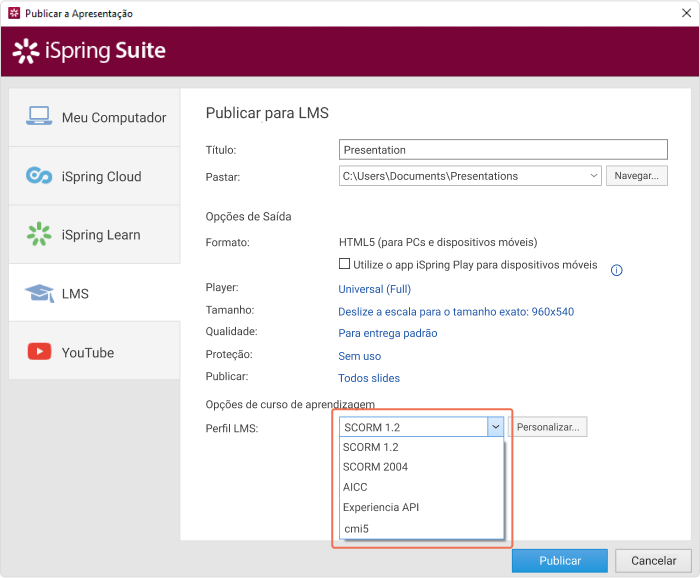Open the size link showing 960x540
The image size is (700, 578).
(456, 312)
